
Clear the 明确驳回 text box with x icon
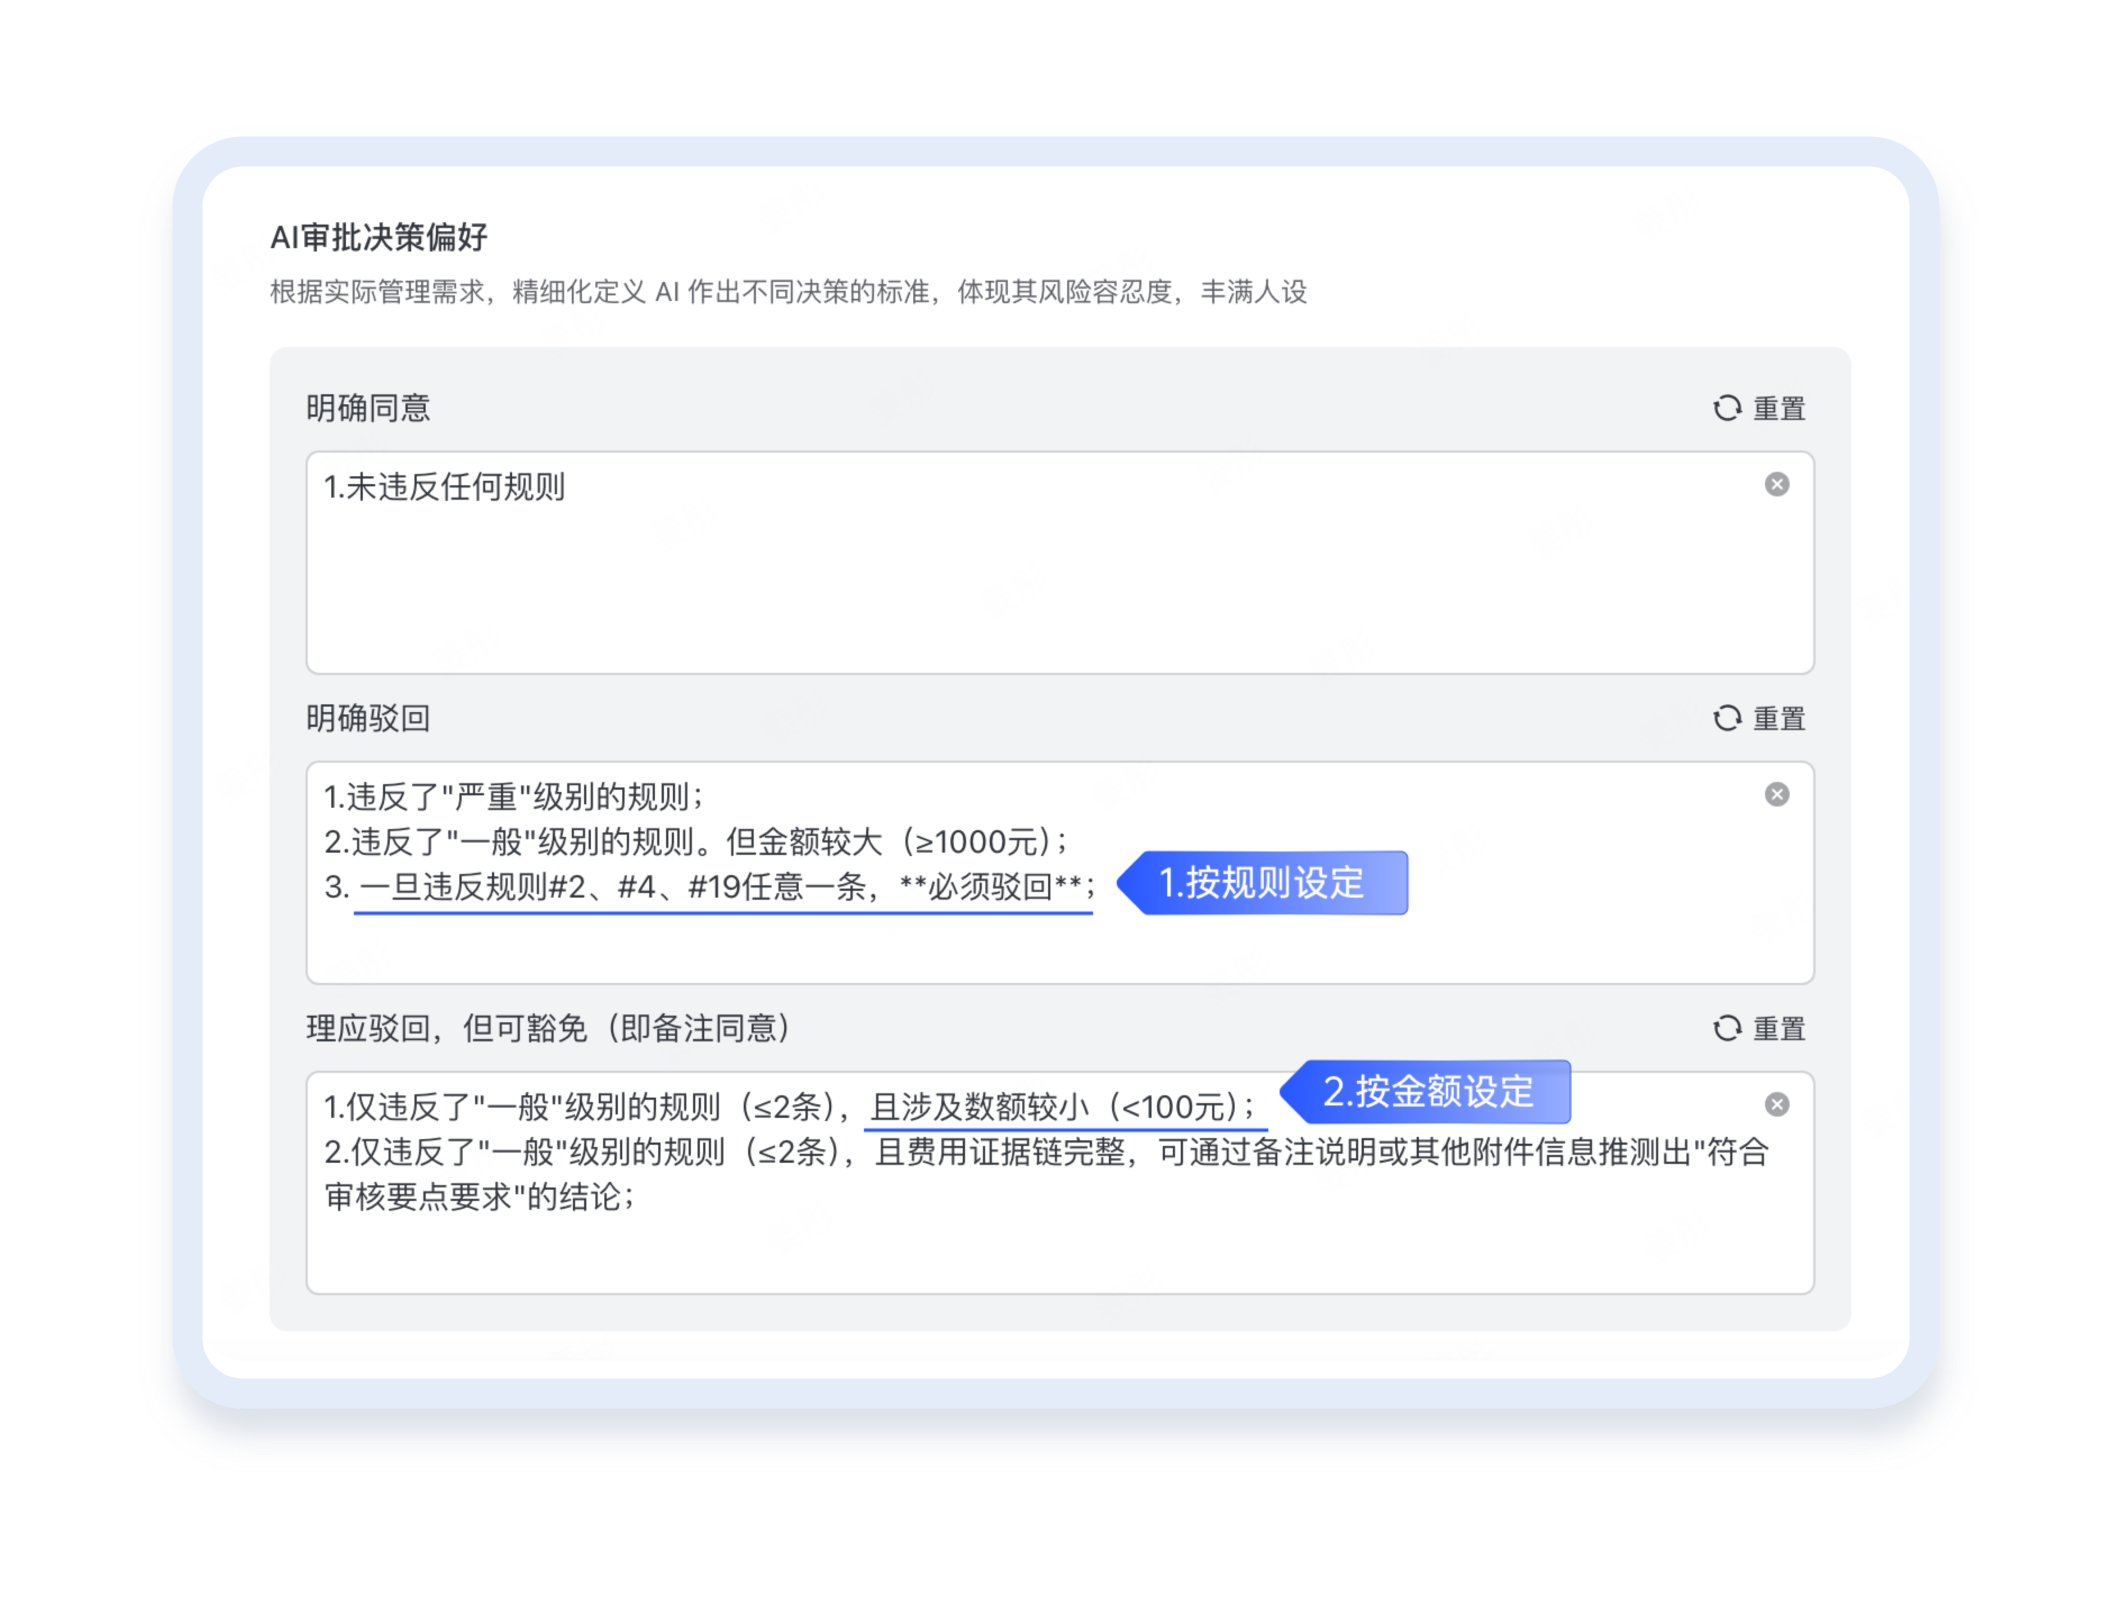(x=1776, y=795)
